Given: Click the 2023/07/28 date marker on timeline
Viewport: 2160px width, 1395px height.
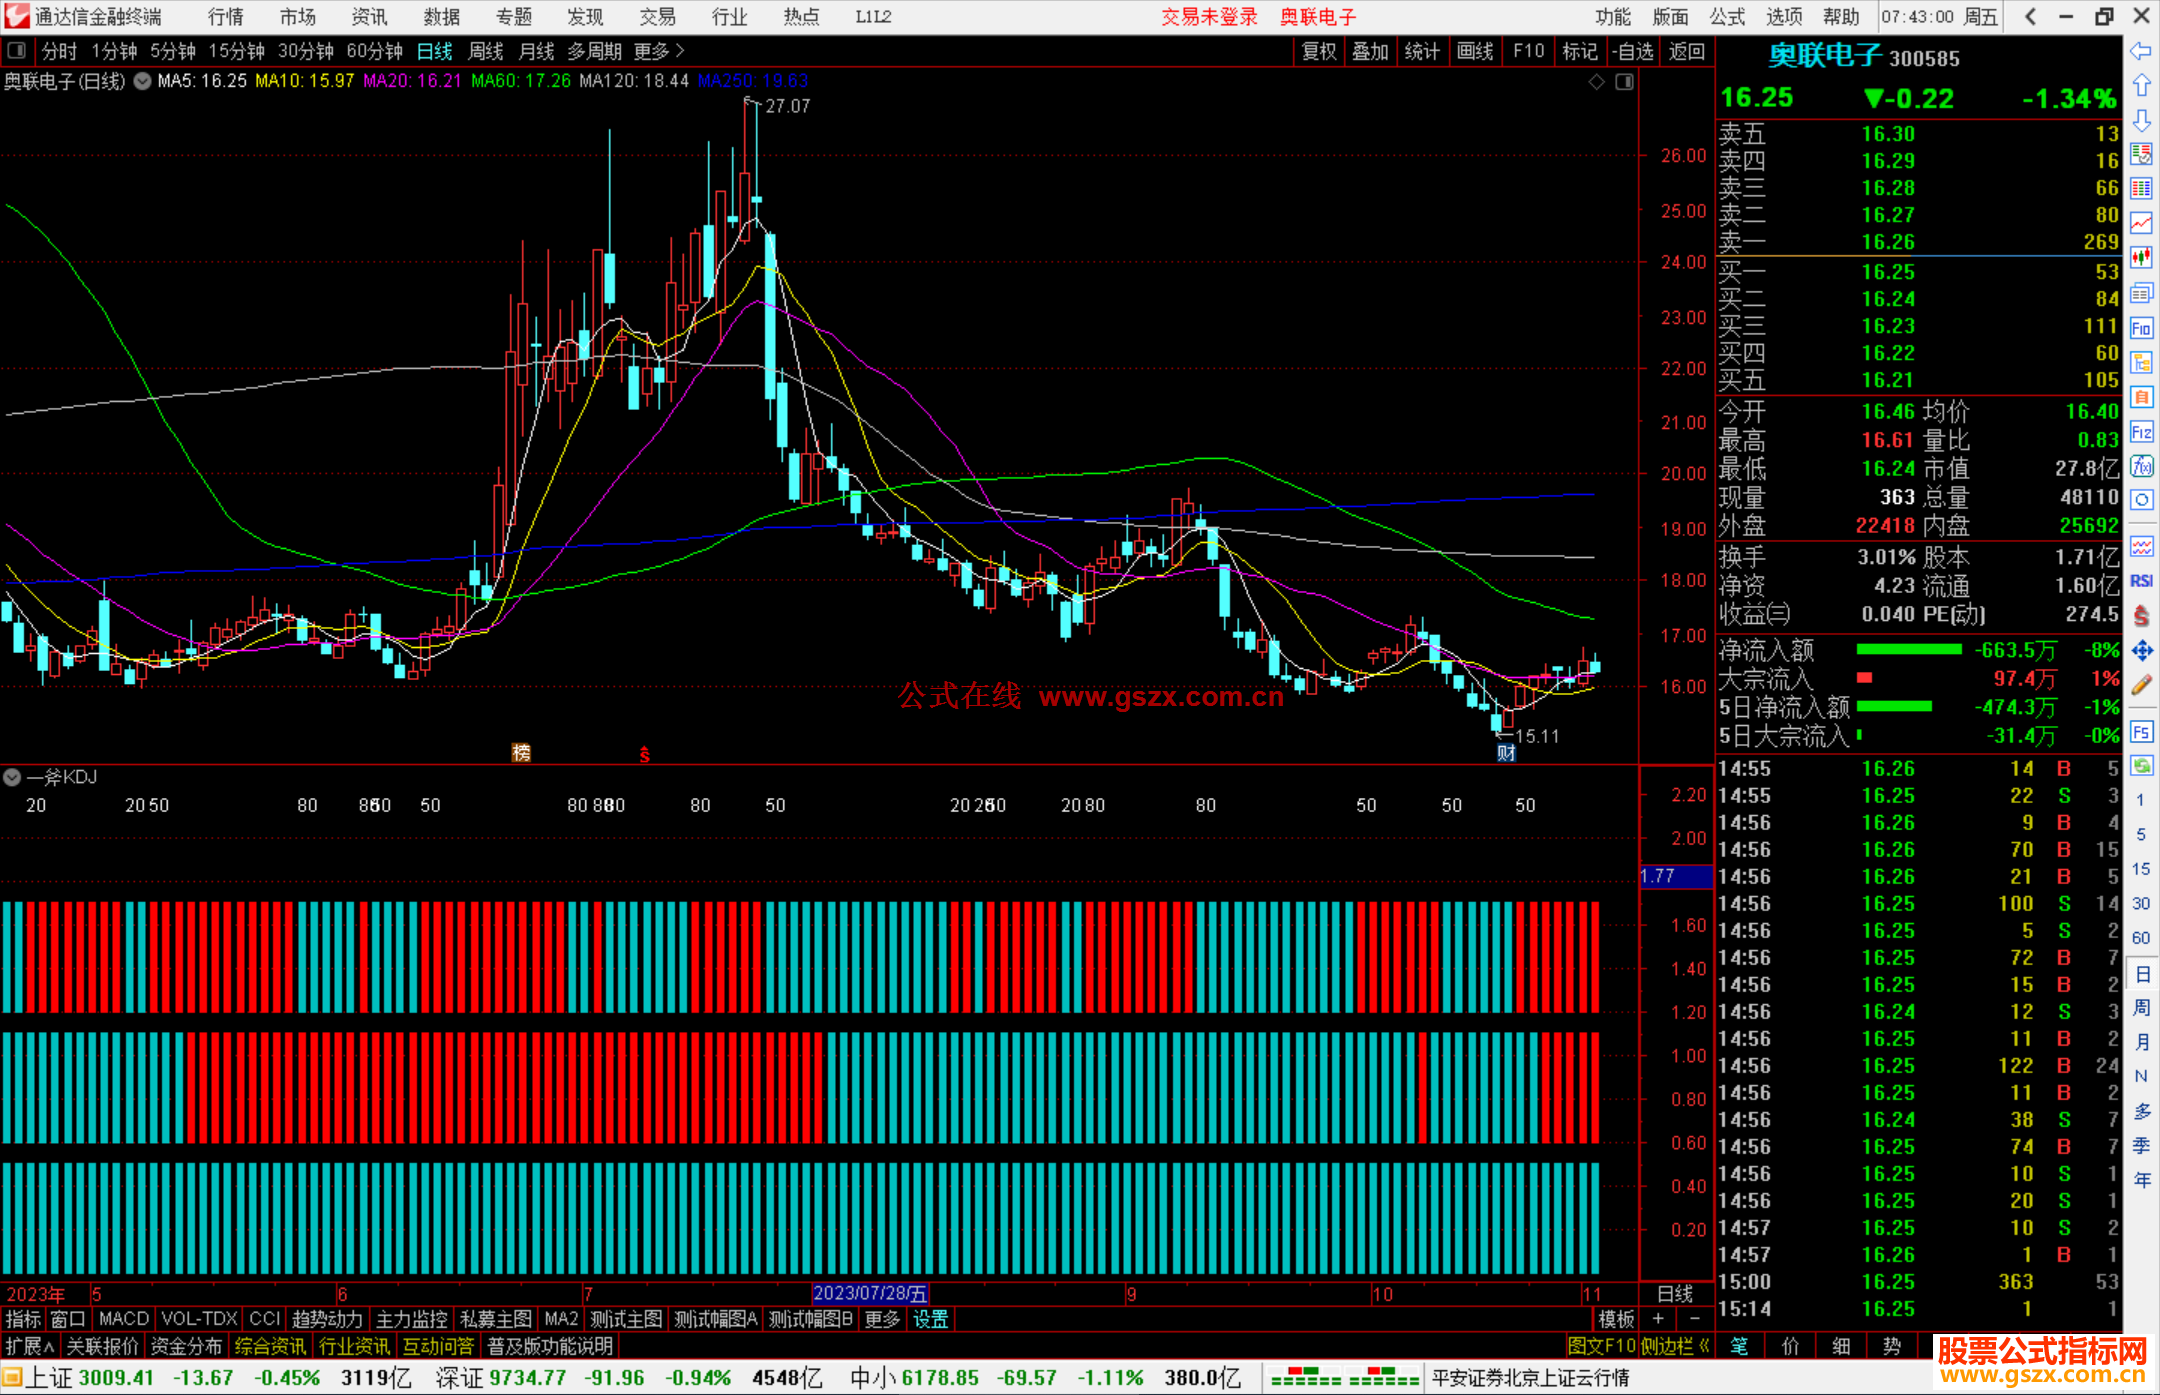Looking at the screenshot, I should 870,1293.
